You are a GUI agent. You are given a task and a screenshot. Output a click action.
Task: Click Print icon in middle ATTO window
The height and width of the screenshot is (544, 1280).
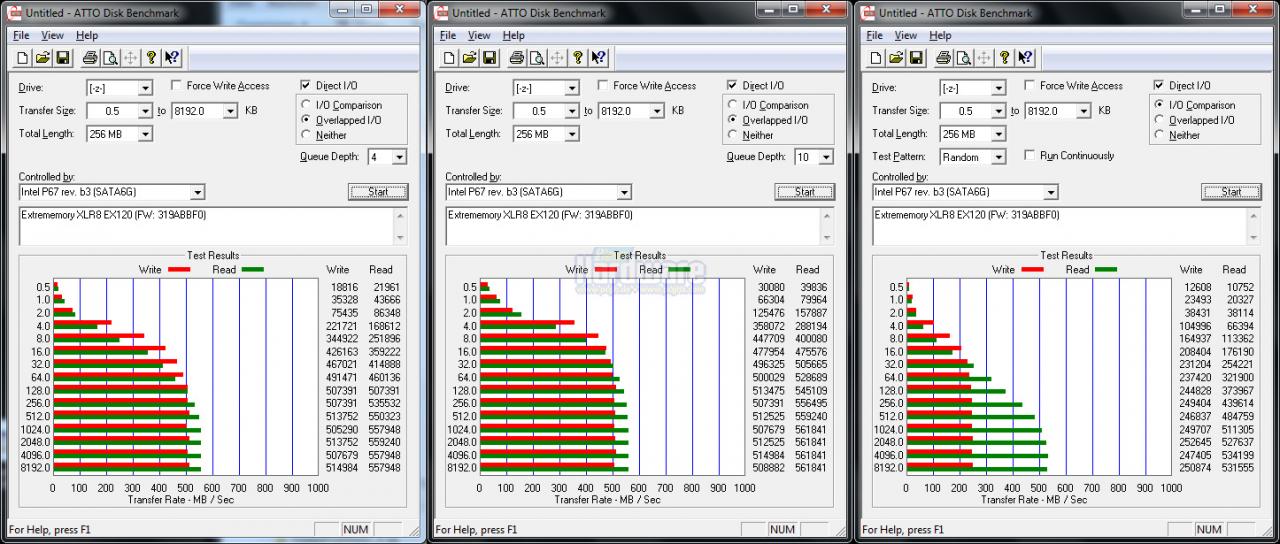517,58
